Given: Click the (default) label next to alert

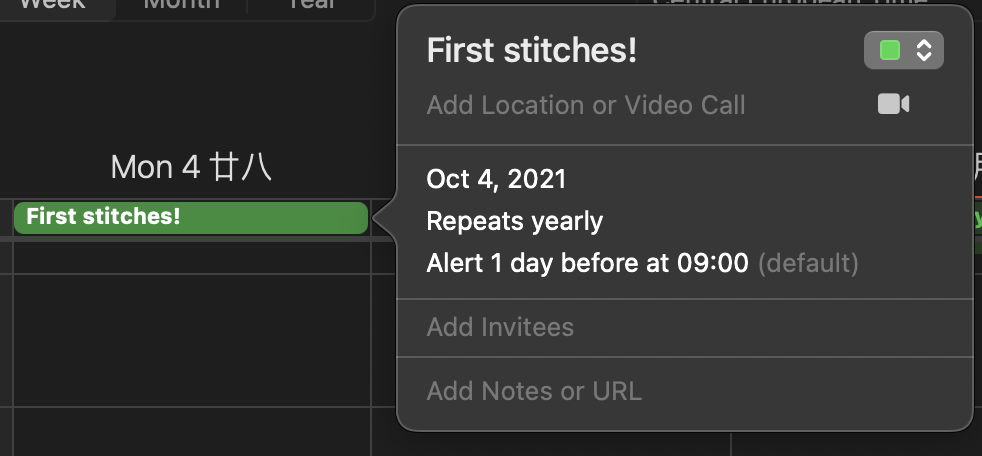Looking at the screenshot, I should click(808, 263).
